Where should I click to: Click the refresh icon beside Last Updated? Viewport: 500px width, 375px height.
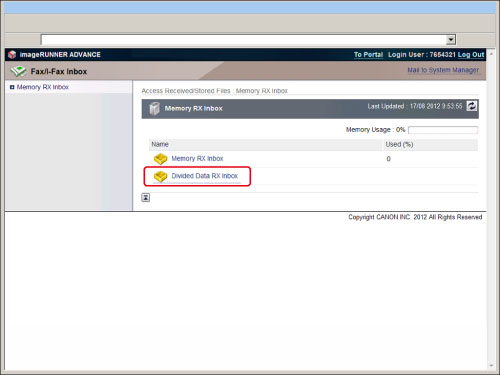tap(471, 106)
